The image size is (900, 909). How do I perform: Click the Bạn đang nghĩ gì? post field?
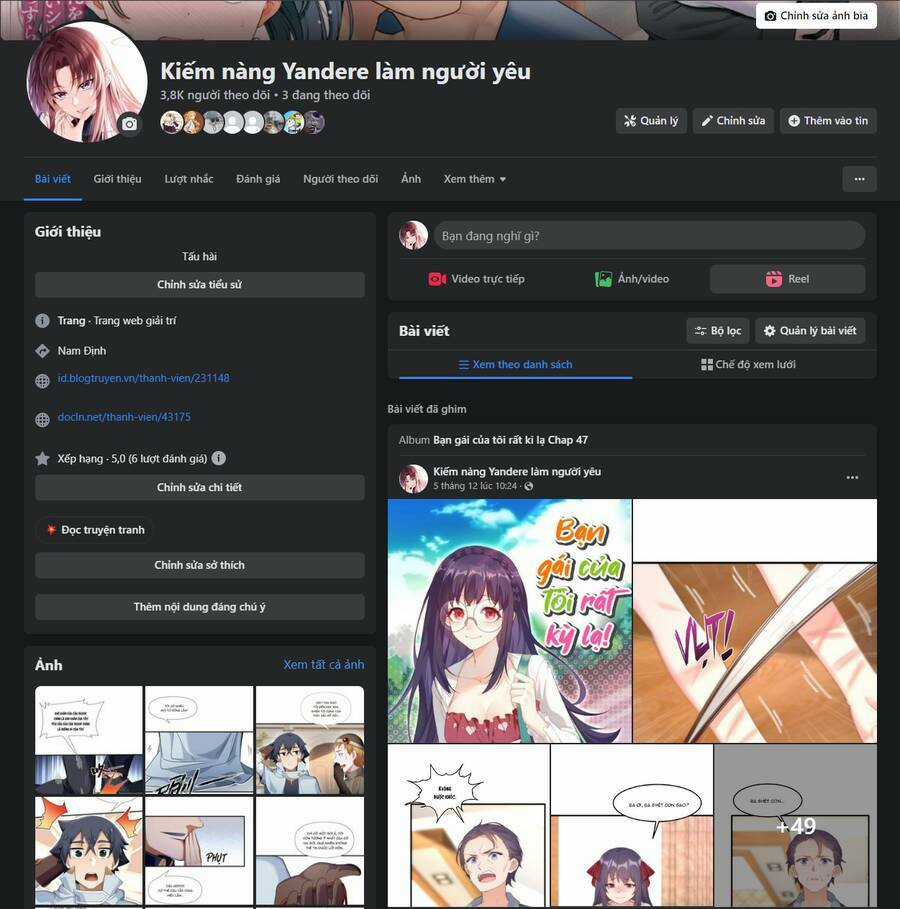tap(648, 236)
